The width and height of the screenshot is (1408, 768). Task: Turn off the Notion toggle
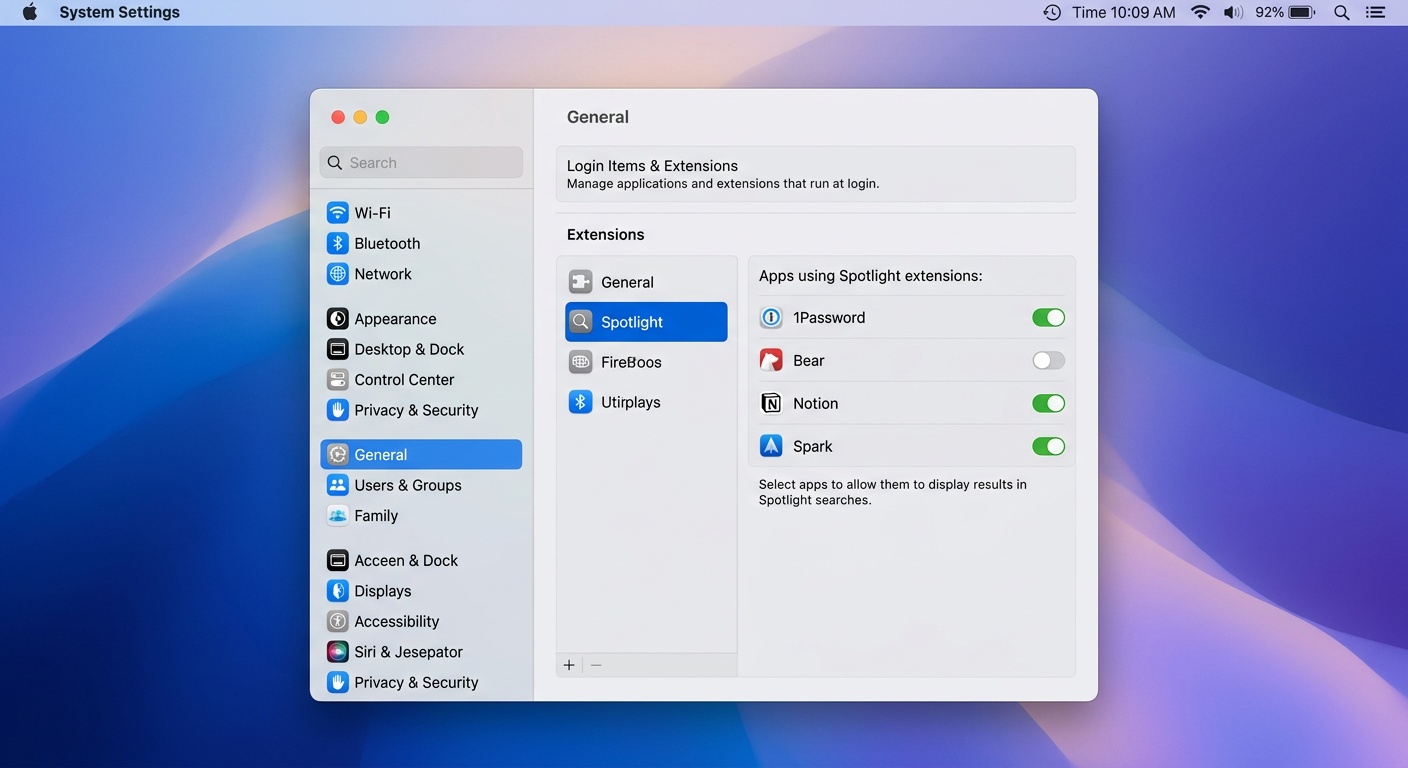coord(1048,403)
